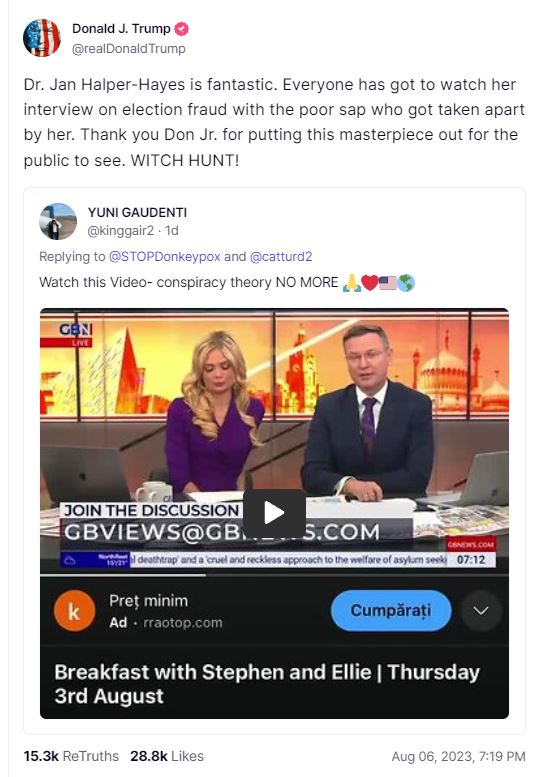Click the YUNI GAUDENTI display name

(x=137, y=213)
